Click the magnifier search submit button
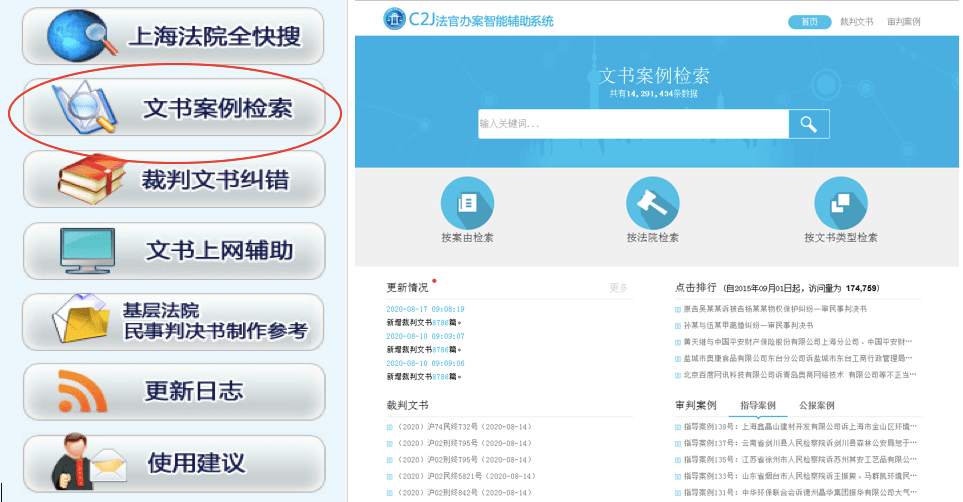963x502 pixels. (x=809, y=124)
